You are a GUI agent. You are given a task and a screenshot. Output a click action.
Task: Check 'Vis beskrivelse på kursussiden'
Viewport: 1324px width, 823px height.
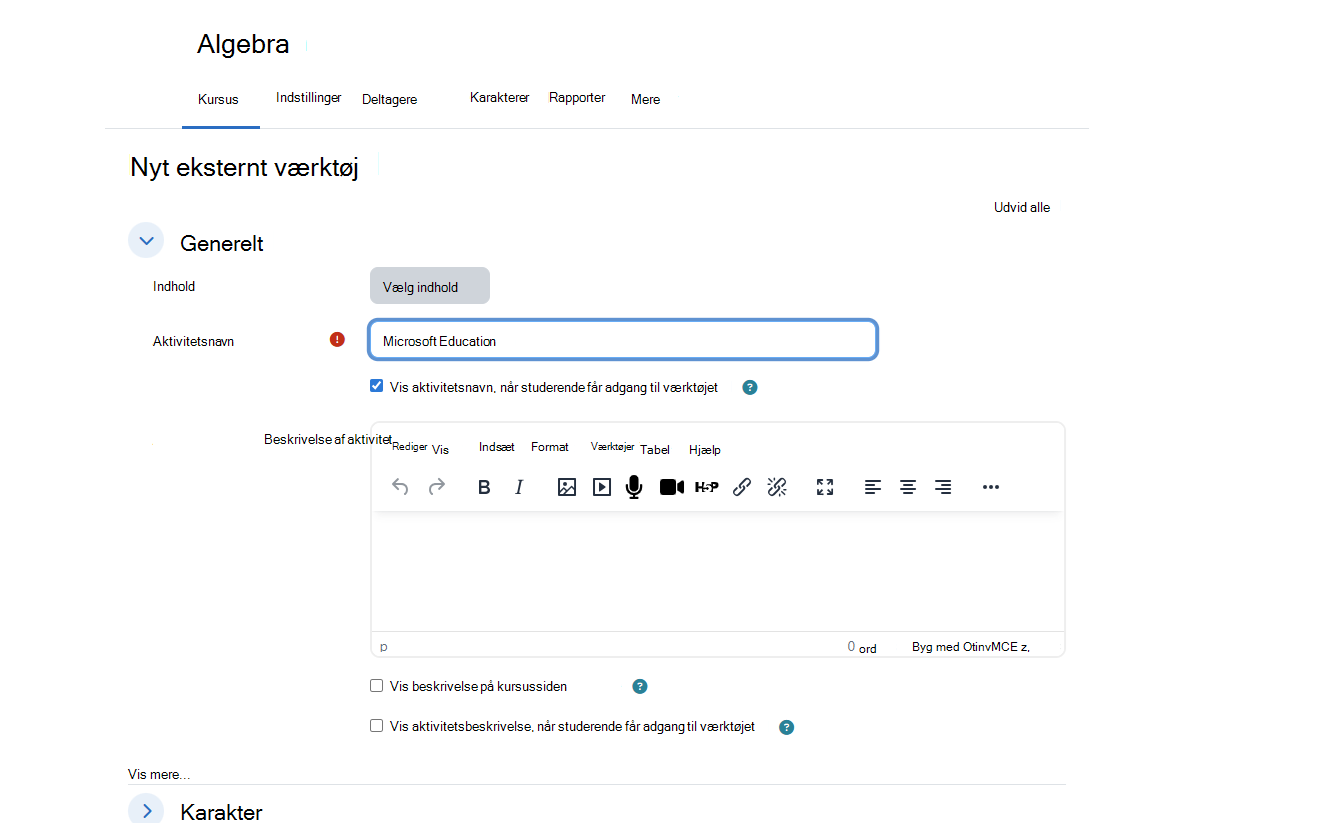point(377,686)
